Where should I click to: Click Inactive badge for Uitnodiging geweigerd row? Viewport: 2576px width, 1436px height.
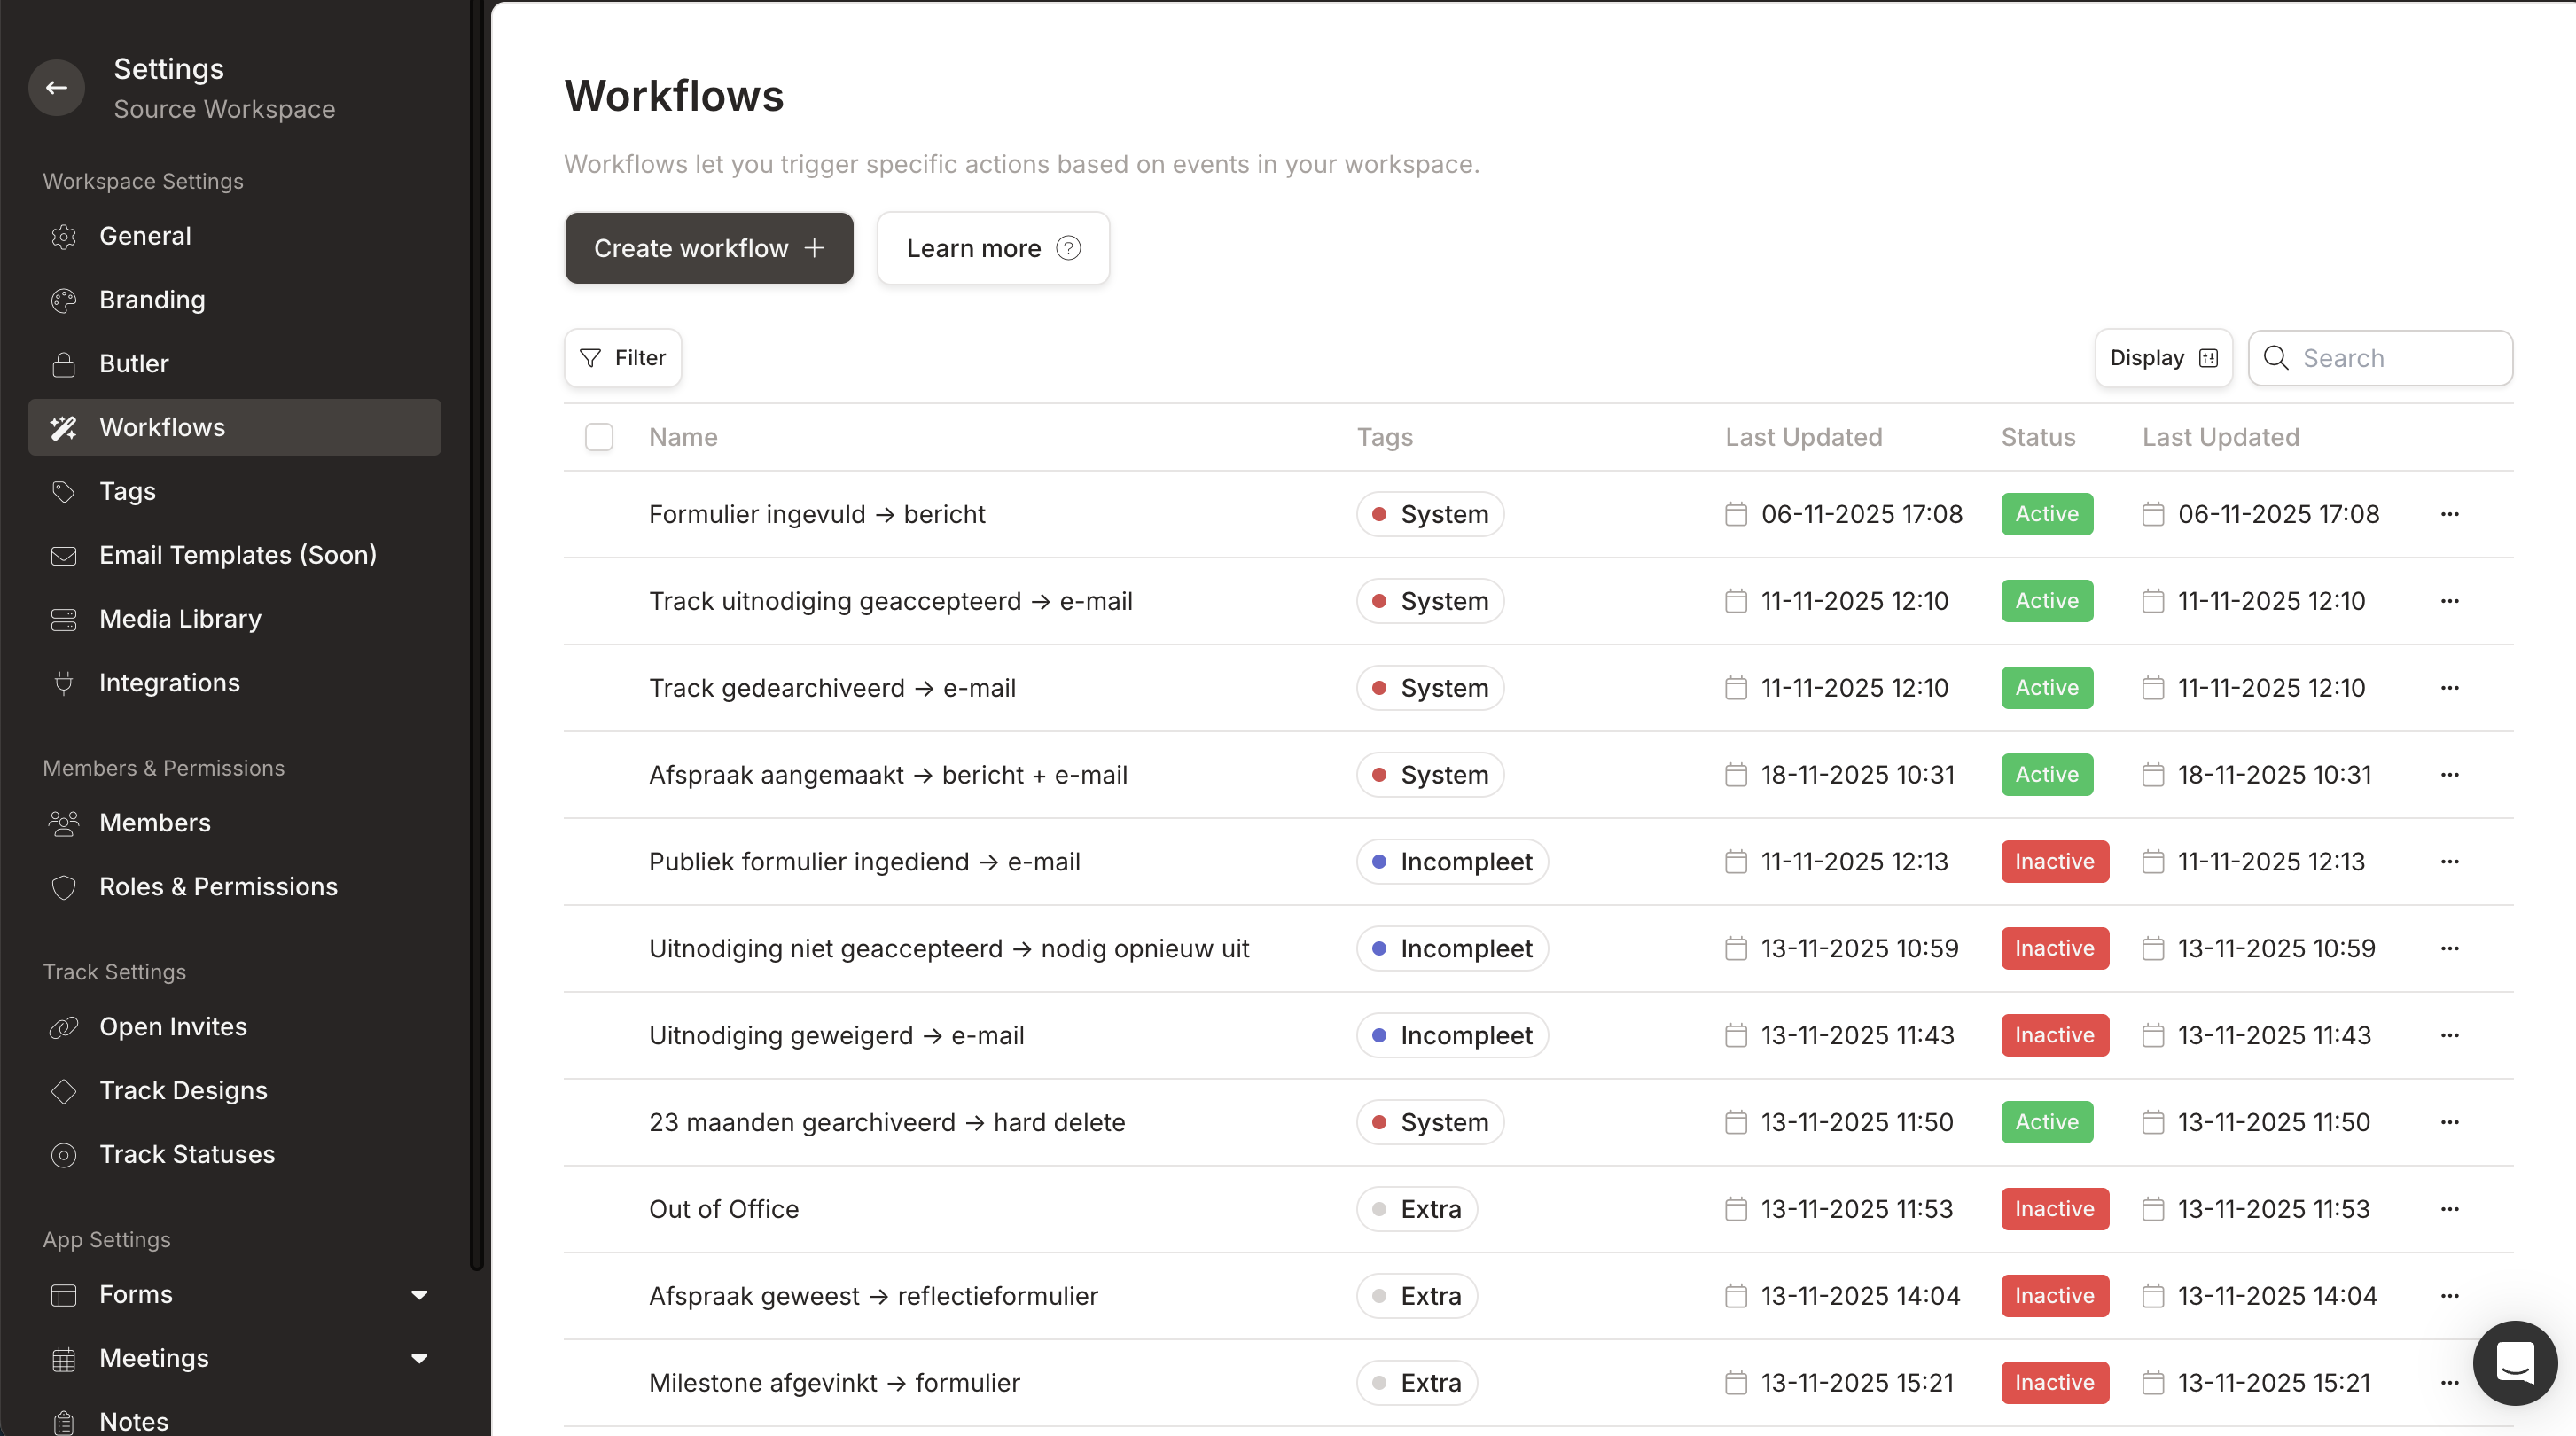(2054, 1035)
